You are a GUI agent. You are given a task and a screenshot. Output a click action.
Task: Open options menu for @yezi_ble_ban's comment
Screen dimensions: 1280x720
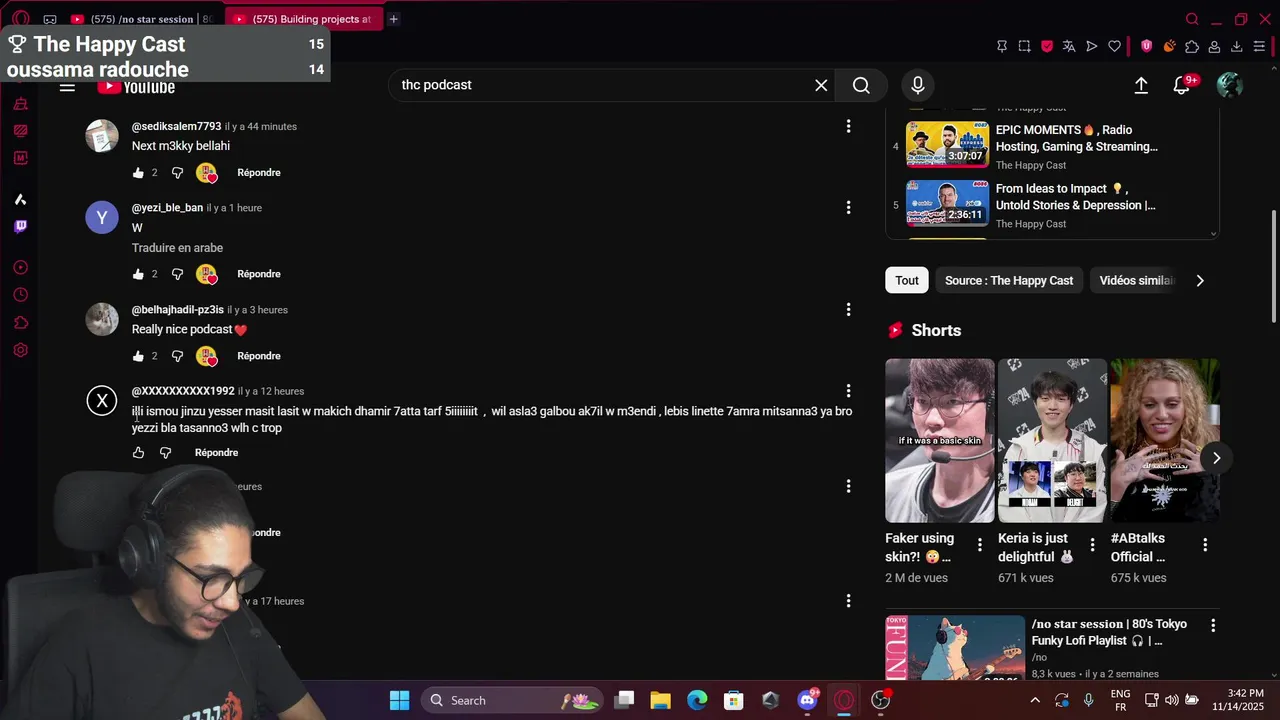coord(848,207)
